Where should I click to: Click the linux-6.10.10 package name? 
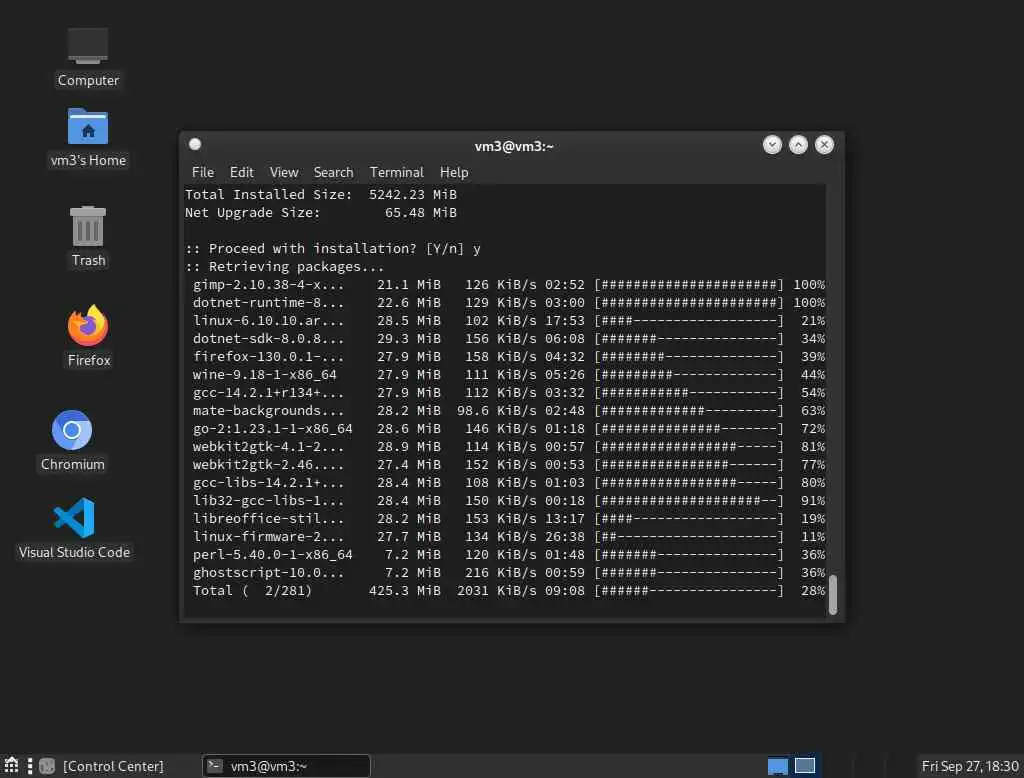click(268, 321)
